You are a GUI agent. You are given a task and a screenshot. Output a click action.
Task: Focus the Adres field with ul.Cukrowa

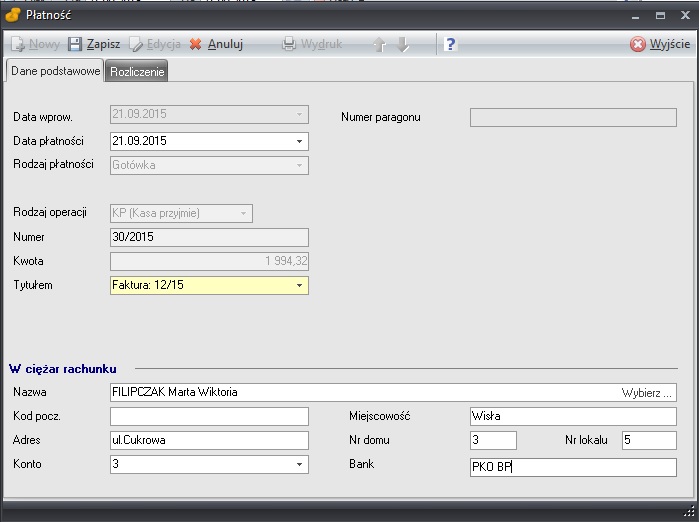tap(208, 440)
